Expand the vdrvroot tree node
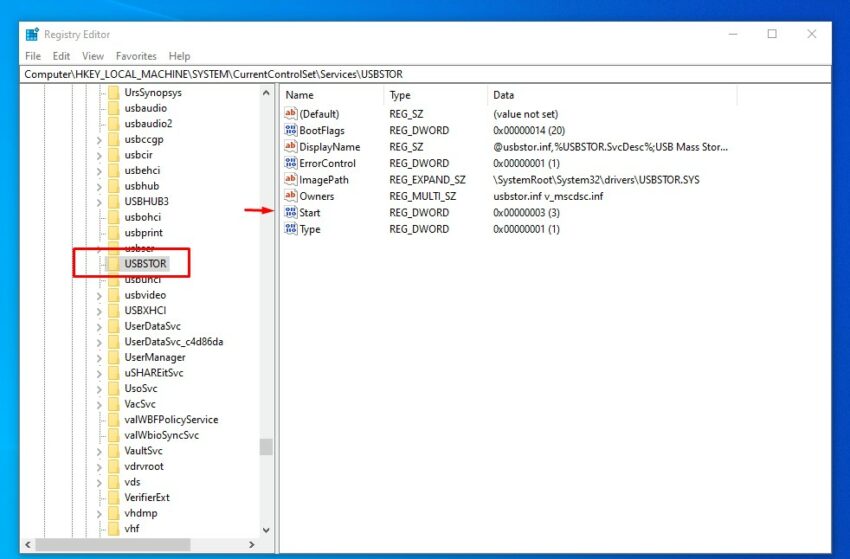Viewport: 850px width, 559px height. pos(99,467)
